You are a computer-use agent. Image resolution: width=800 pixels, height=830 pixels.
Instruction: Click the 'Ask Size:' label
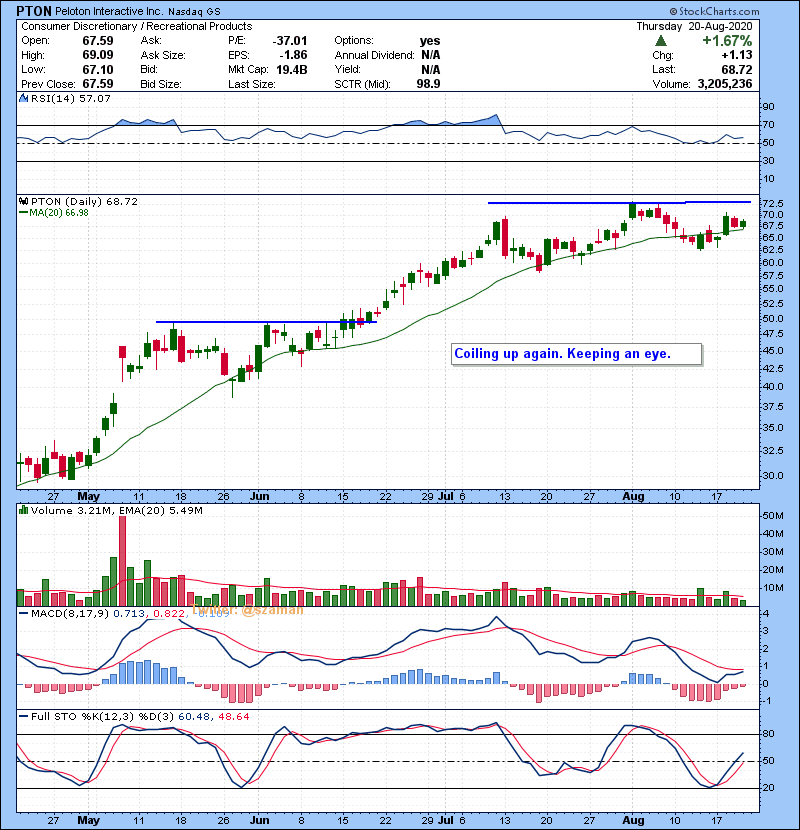(163, 55)
